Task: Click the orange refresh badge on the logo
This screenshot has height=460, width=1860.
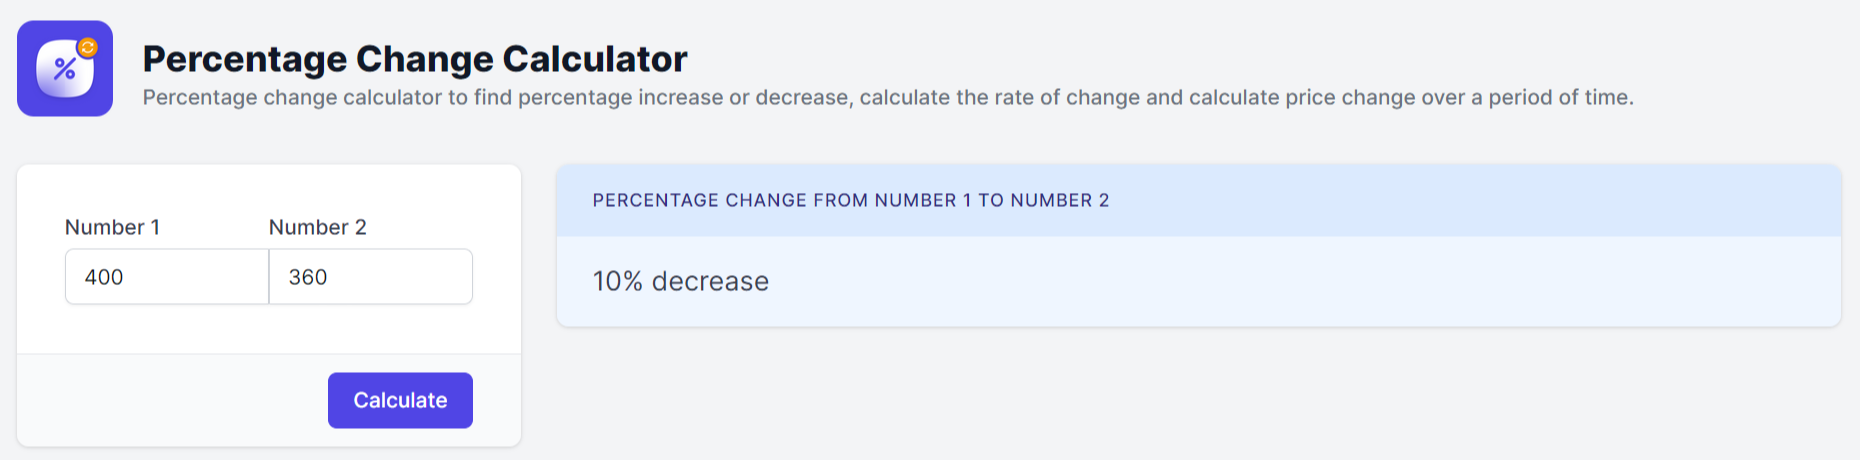Action: 88,47
